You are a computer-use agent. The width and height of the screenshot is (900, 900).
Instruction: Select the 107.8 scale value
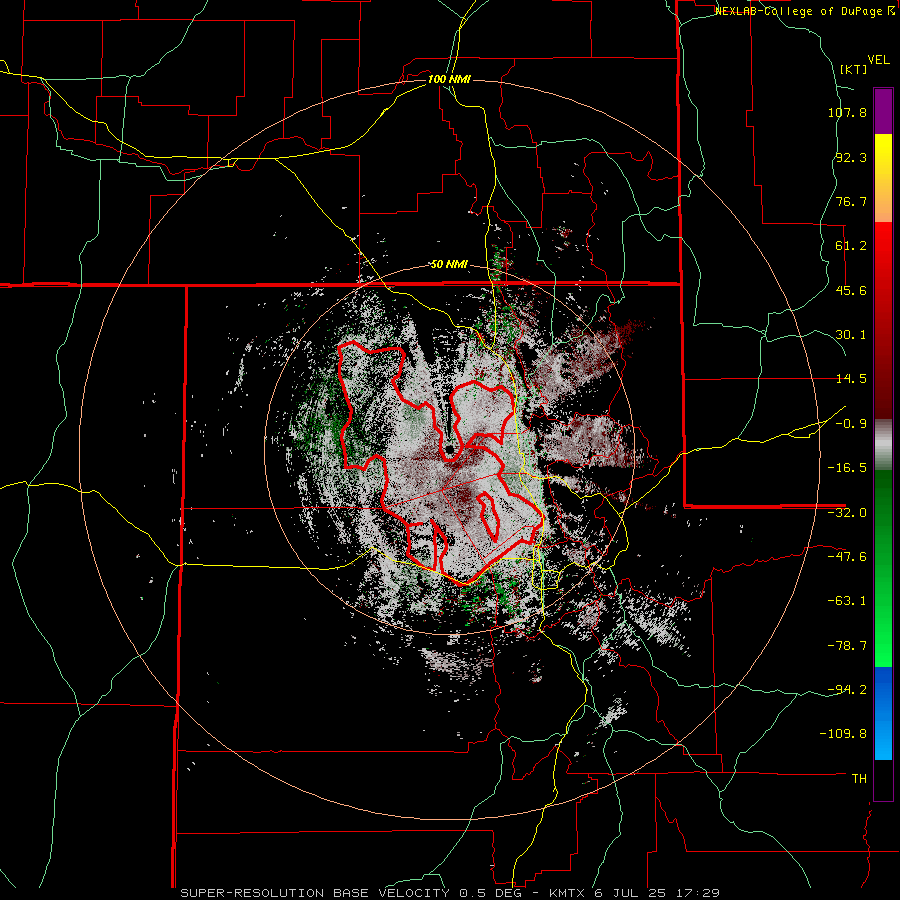(847, 112)
